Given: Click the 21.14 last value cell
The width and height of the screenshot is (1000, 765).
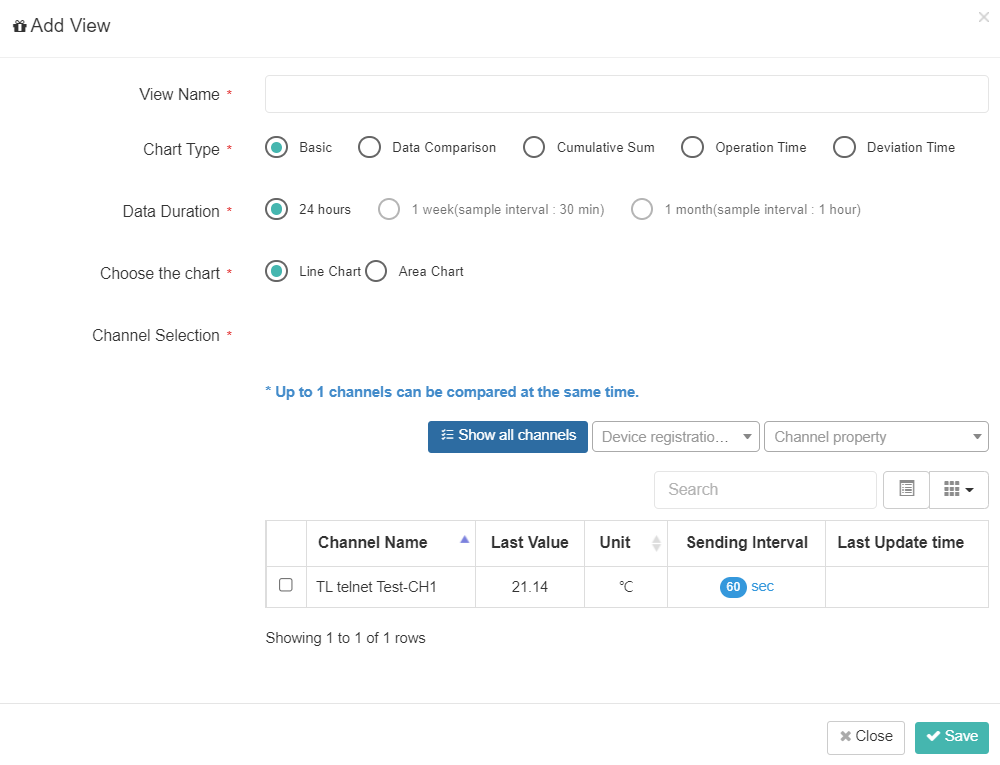Looking at the screenshot, I should (529, 587).
